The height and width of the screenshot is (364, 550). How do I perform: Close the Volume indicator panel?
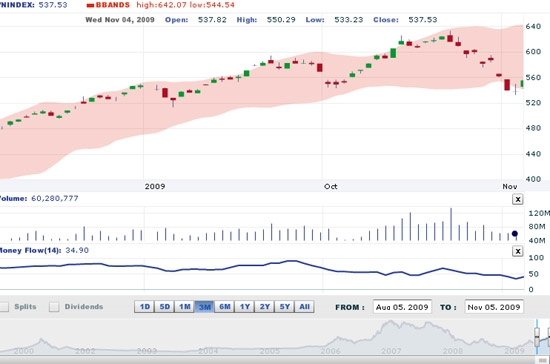pyautogui.click(x=517, y=199)
